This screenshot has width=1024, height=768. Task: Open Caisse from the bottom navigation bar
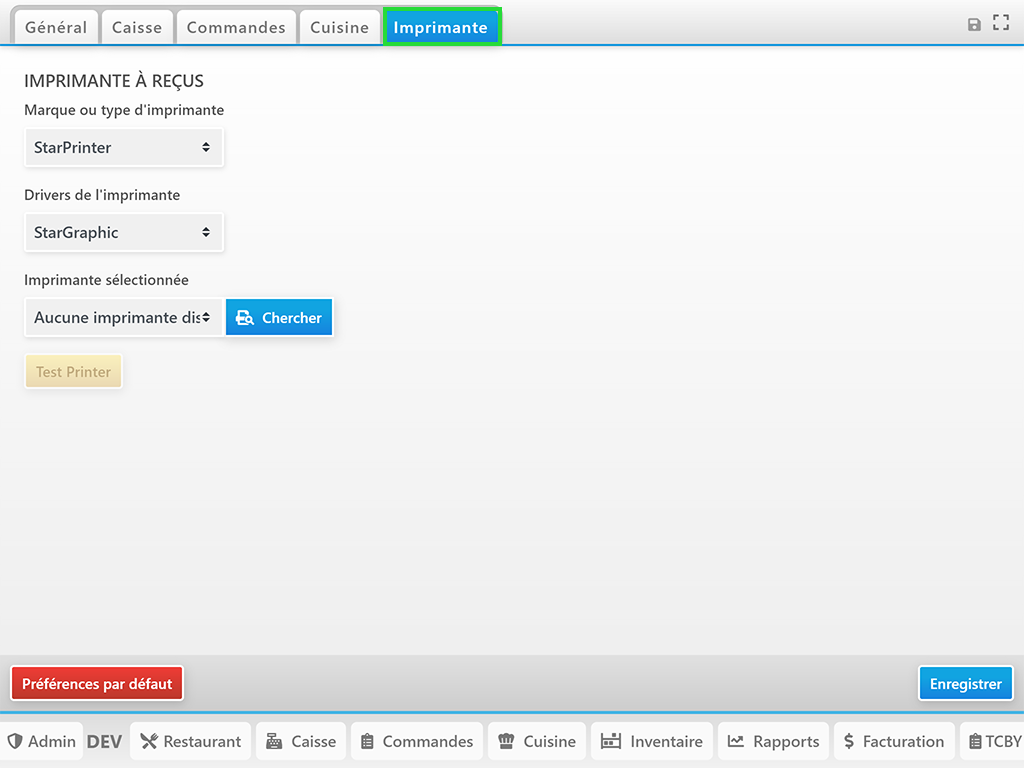tap(301, 741)
